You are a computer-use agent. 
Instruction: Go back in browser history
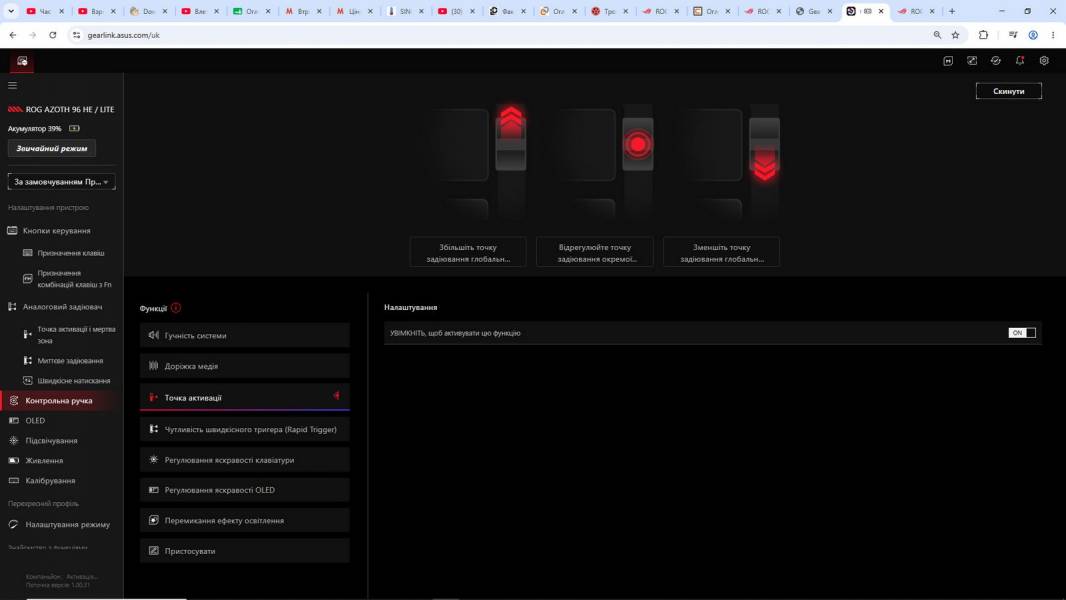(13, 35)
